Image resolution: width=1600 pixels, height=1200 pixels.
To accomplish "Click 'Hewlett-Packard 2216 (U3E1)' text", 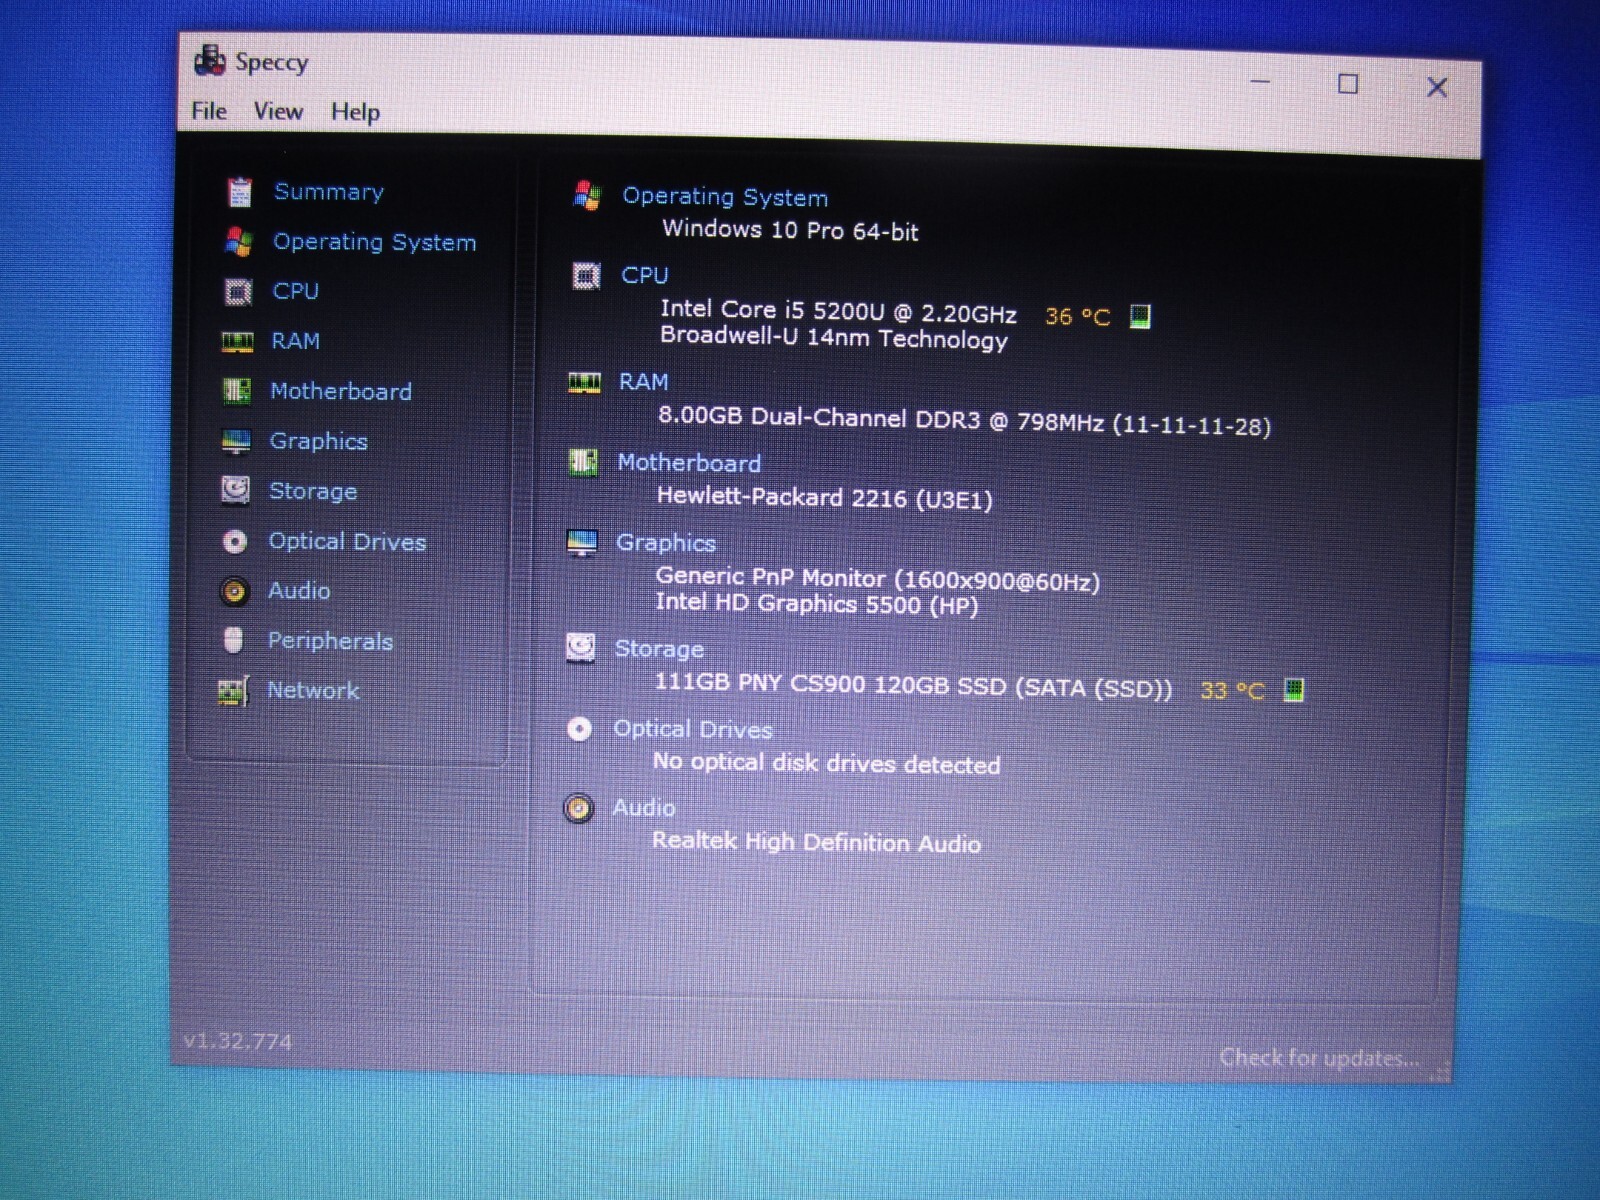I will (825, 497).
